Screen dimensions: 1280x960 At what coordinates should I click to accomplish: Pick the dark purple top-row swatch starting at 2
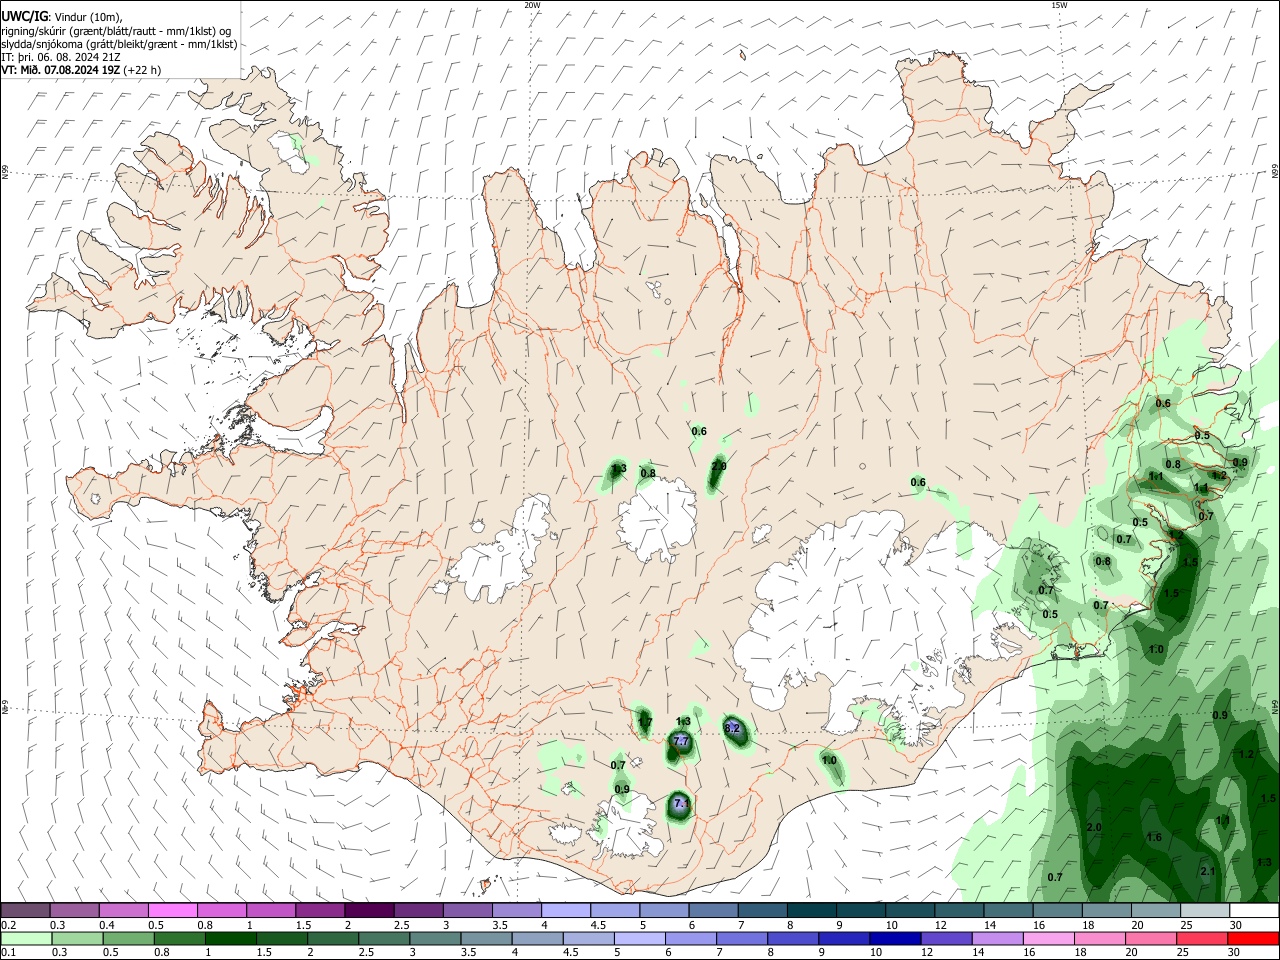[369, 911]
